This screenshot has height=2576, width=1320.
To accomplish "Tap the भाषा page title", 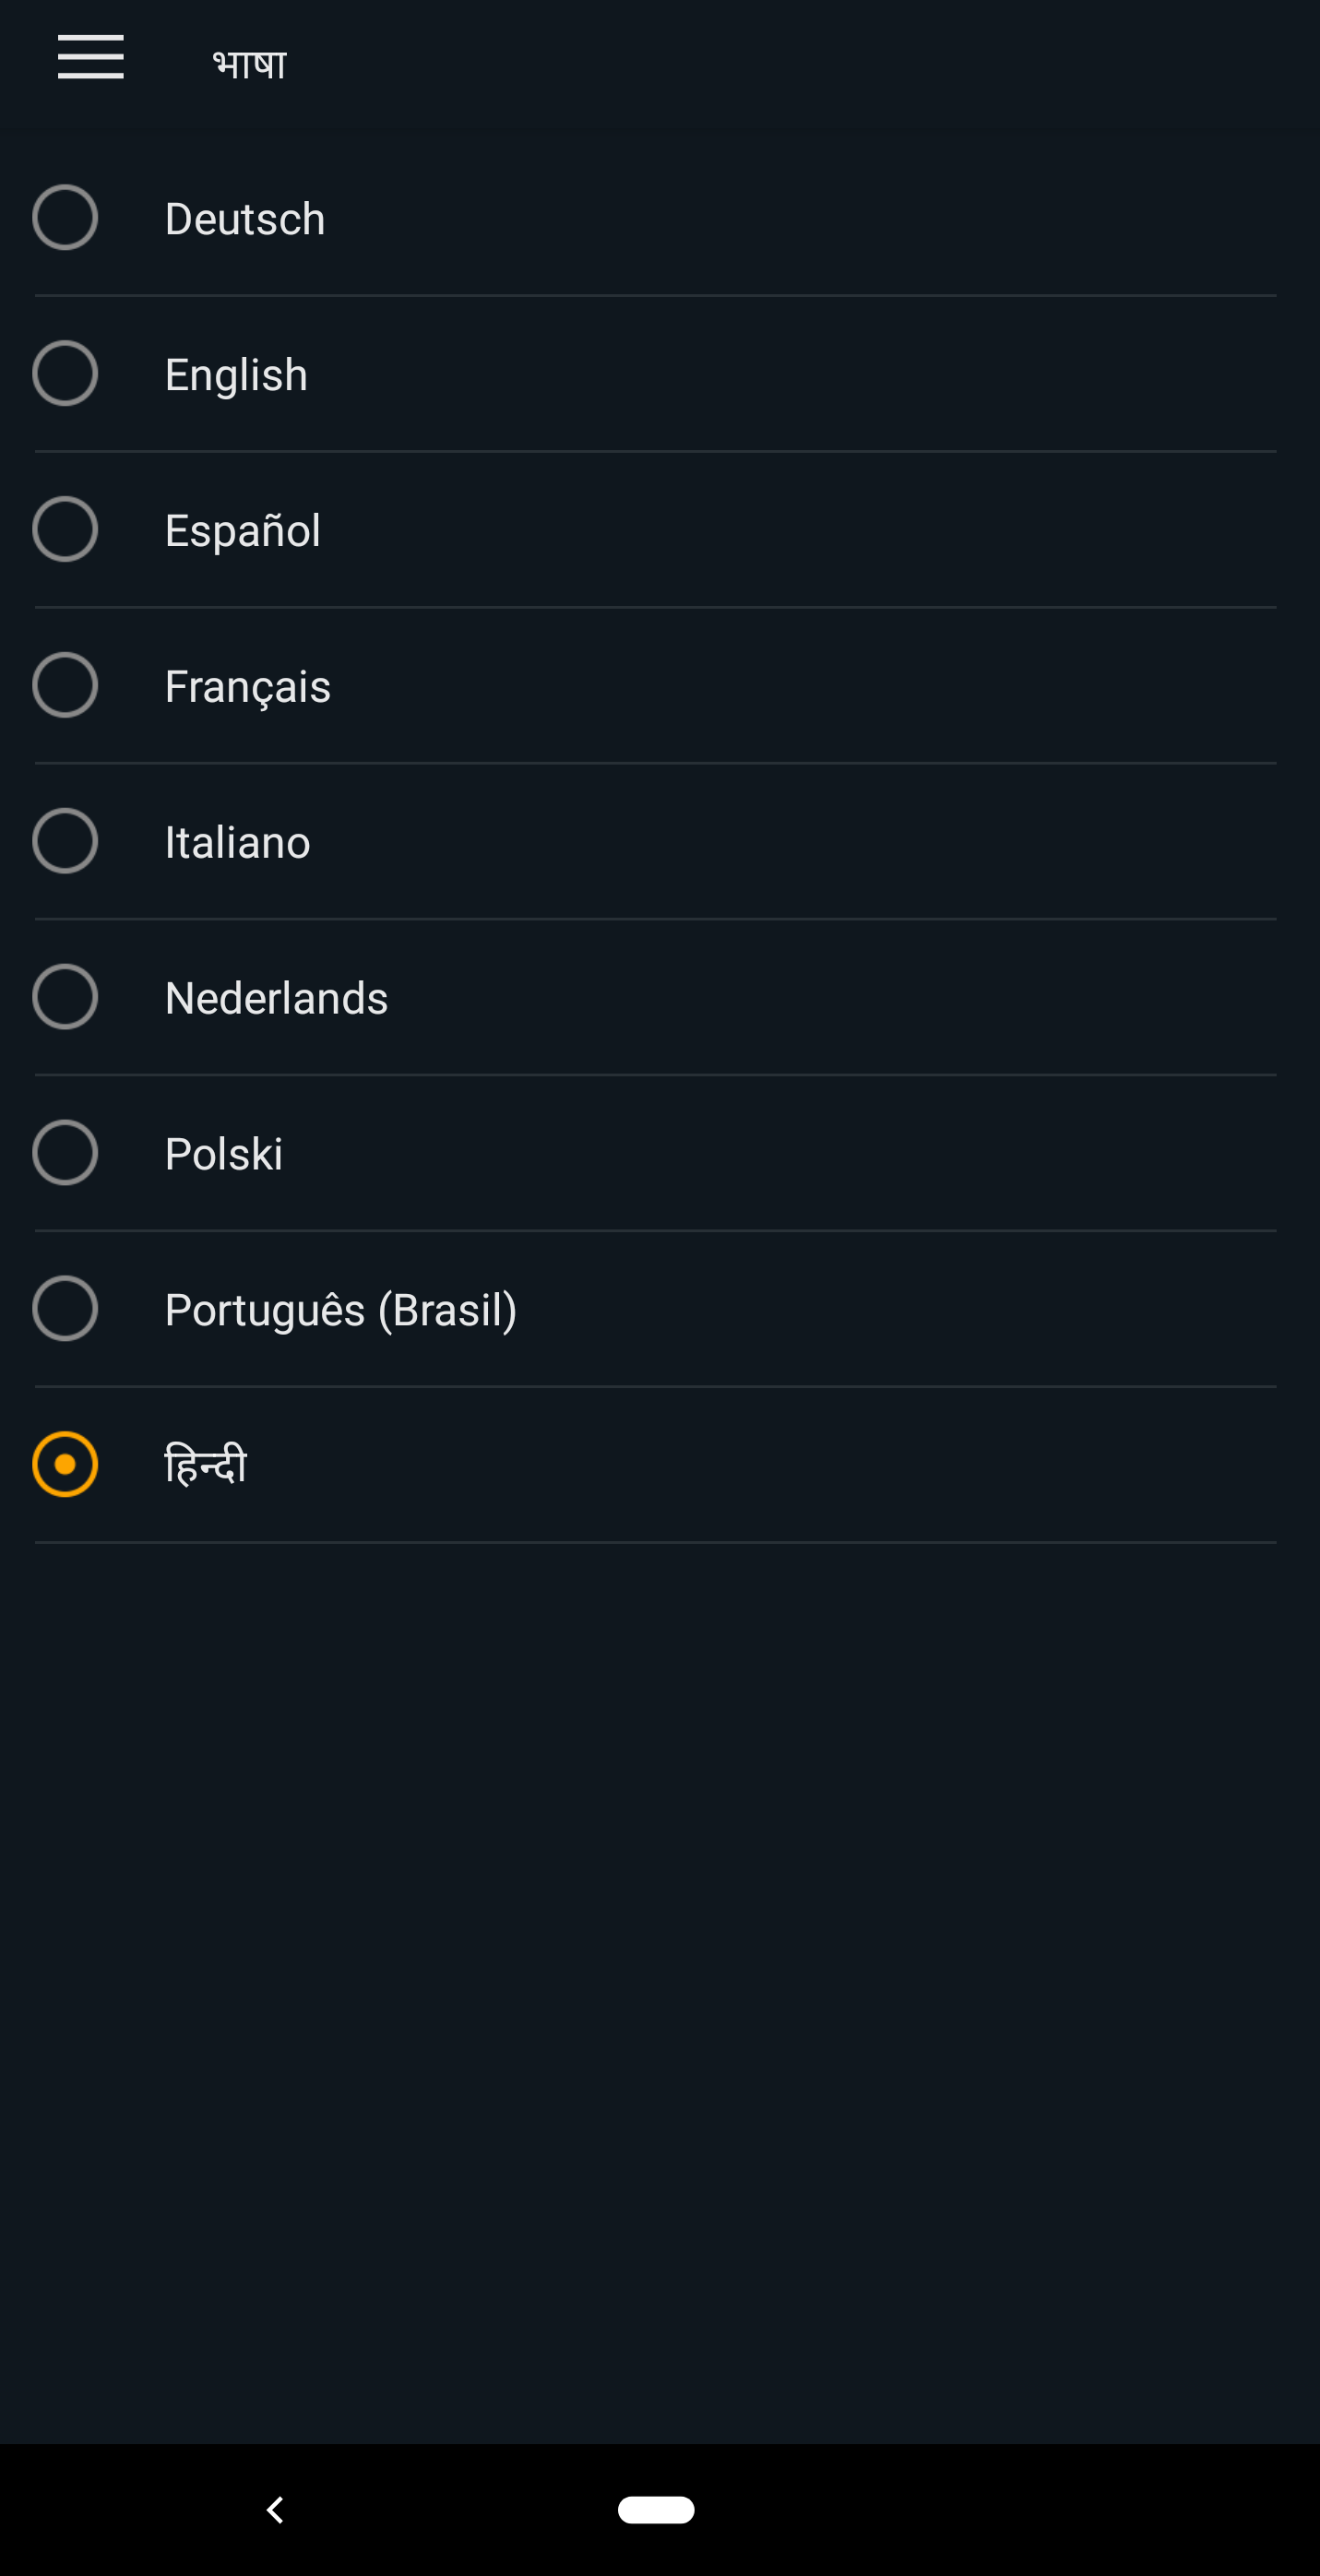I will click(x=249, y=64).
